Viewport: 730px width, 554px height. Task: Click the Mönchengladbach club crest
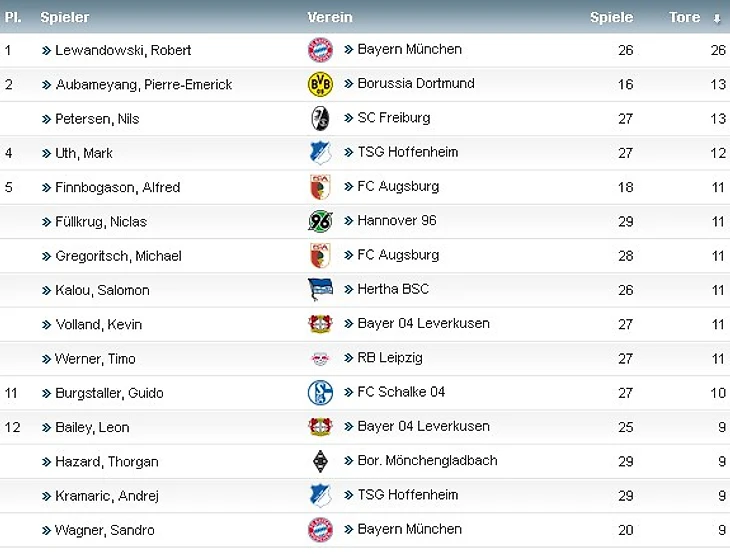tap(320, 461)
